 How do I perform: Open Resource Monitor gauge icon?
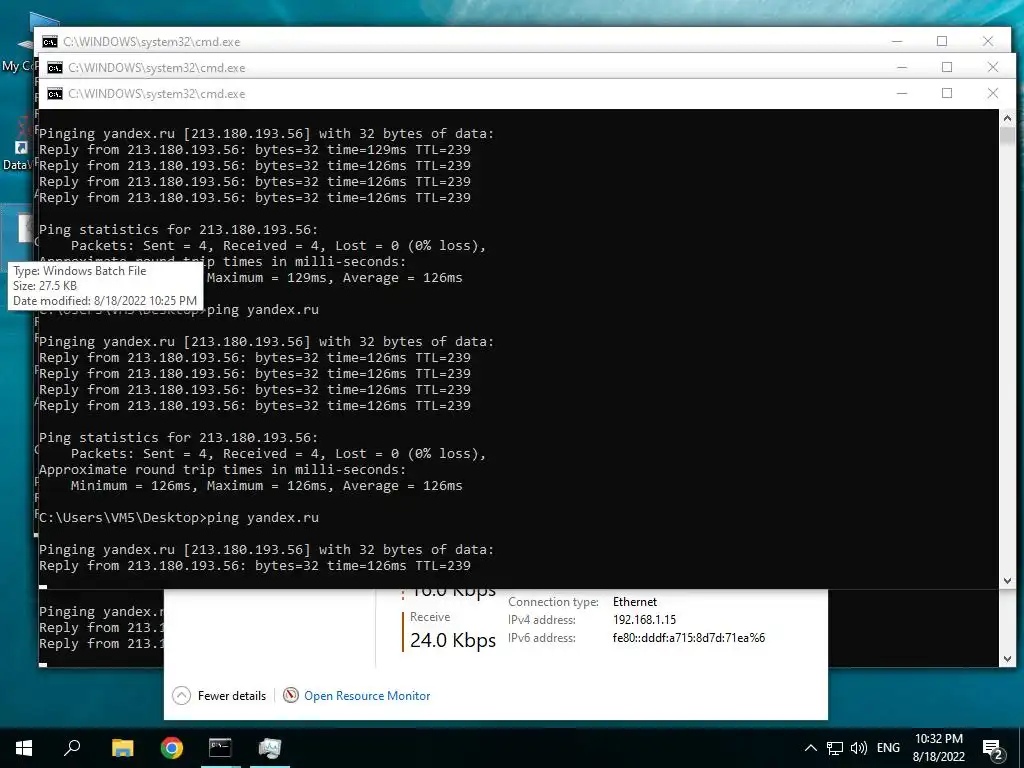(x=291, y=696)
